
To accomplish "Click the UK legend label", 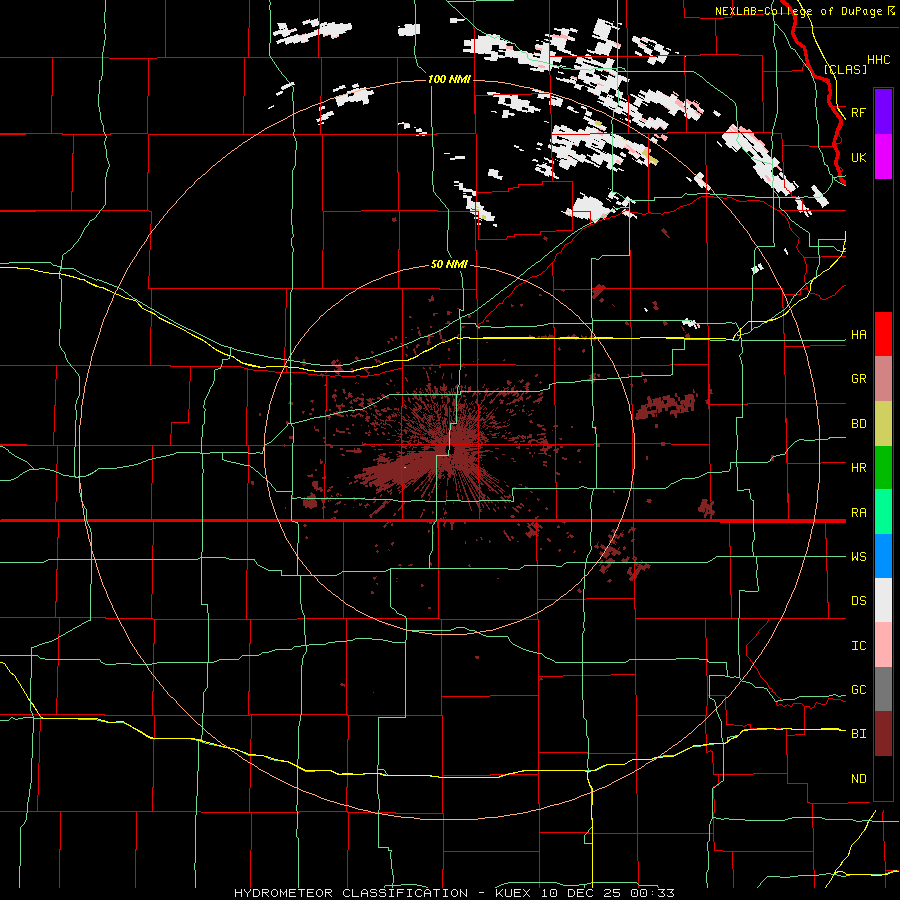I will (x=858, y=157).
